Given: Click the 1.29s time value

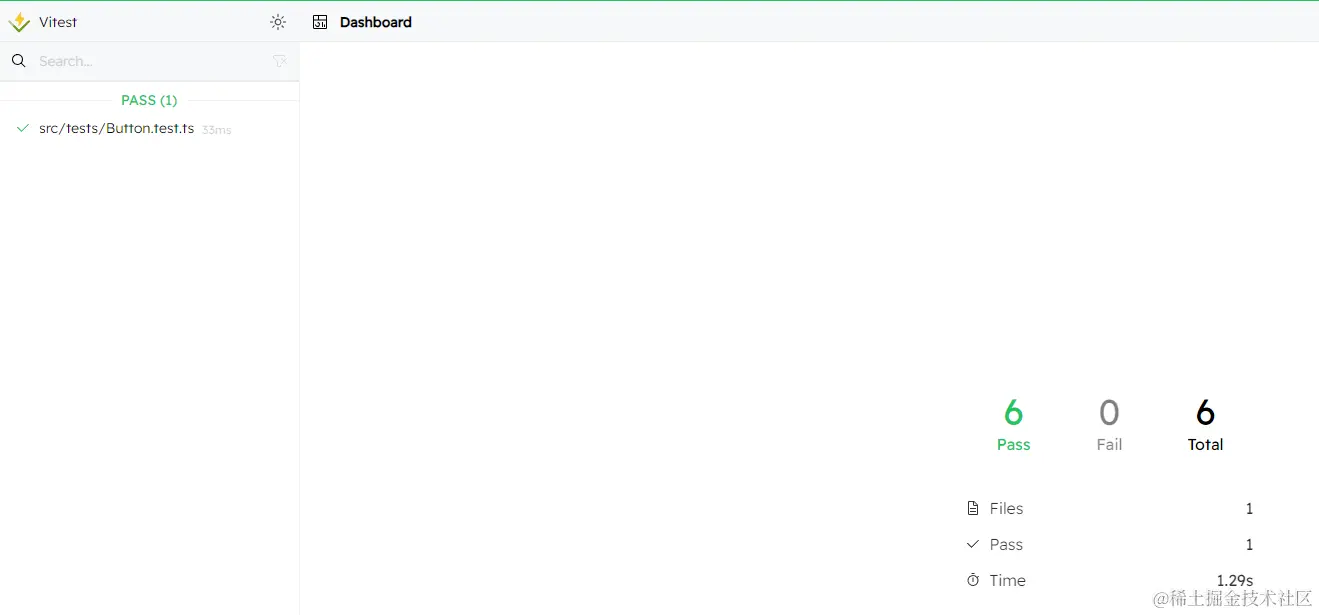Looking at the screenshot, I should pos(1234,581).
